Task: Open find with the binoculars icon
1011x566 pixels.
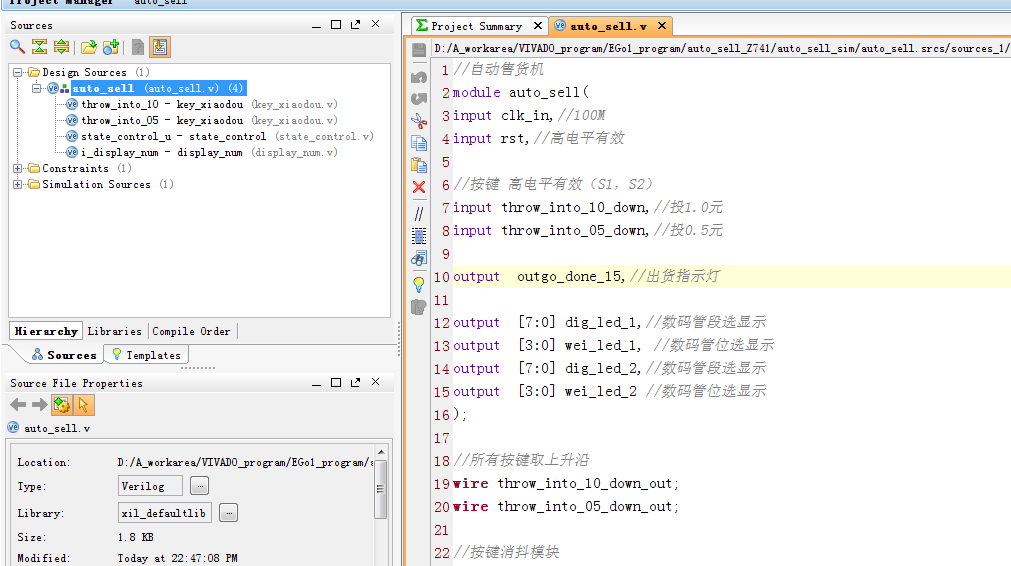Action: pos(418,259)
